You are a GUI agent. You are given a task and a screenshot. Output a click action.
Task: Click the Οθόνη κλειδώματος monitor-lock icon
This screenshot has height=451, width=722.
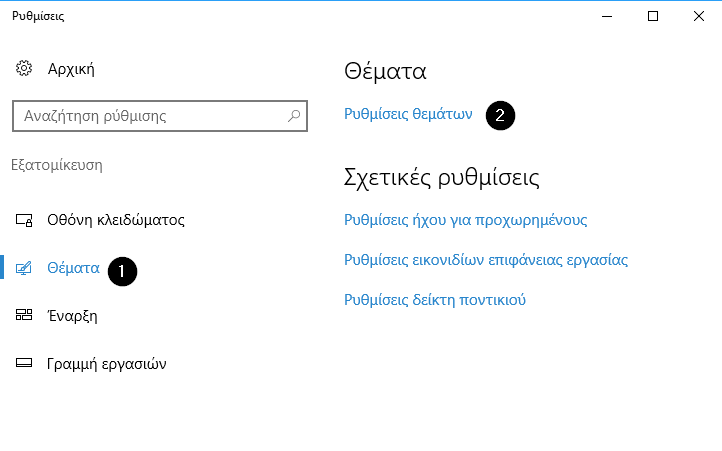coord(24,220)
